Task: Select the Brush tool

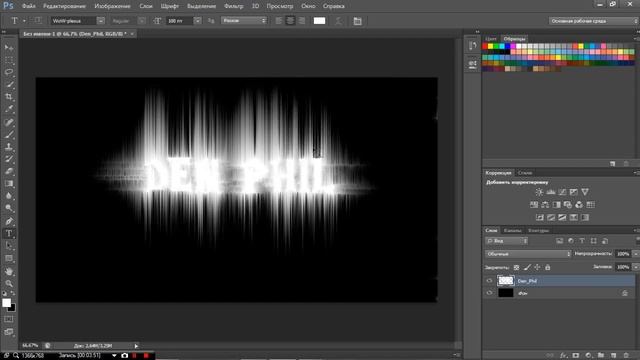Action: click(x=9, y=135)
